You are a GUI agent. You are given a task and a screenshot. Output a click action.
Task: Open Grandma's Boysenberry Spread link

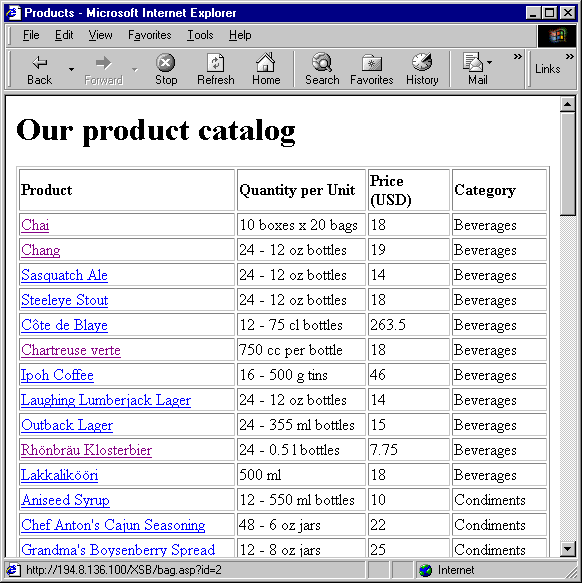click(x=118, y=550)
